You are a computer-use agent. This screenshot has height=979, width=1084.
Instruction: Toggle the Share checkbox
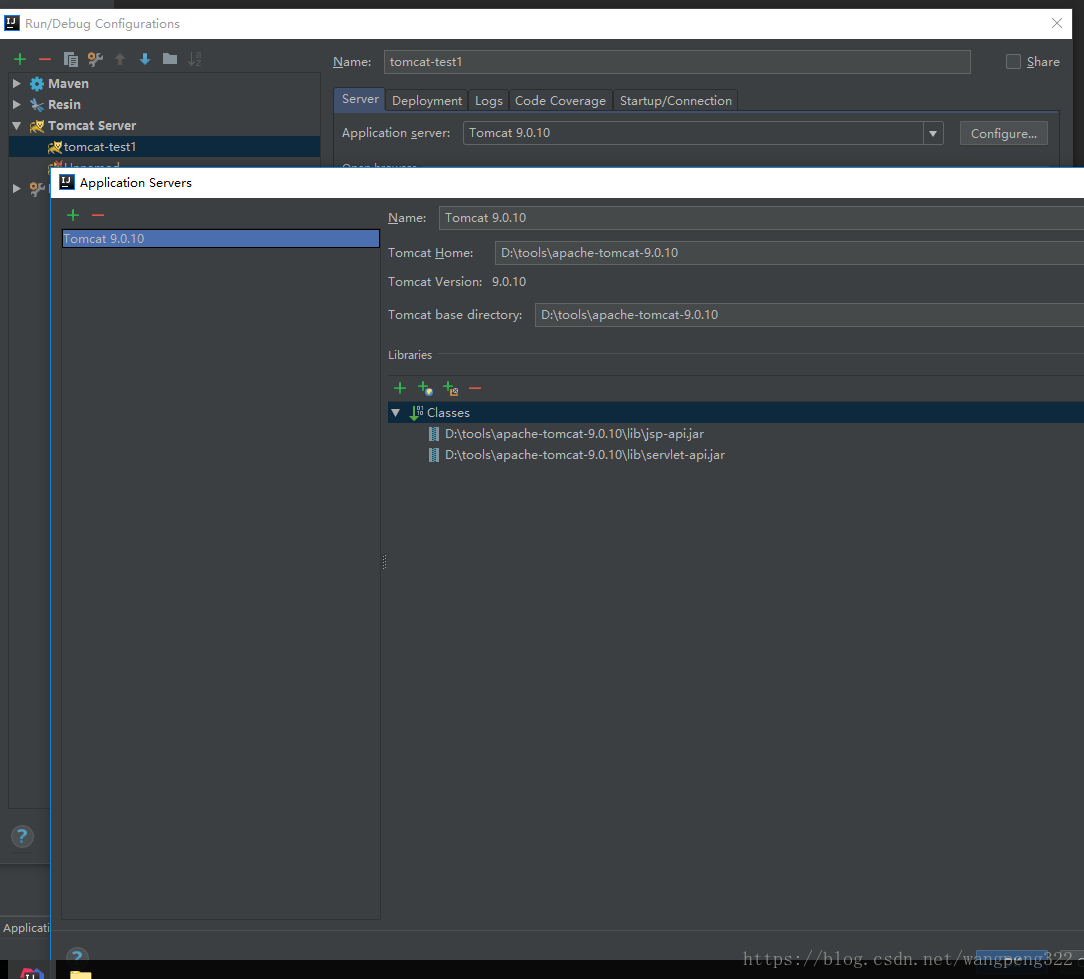(1013, 62)
